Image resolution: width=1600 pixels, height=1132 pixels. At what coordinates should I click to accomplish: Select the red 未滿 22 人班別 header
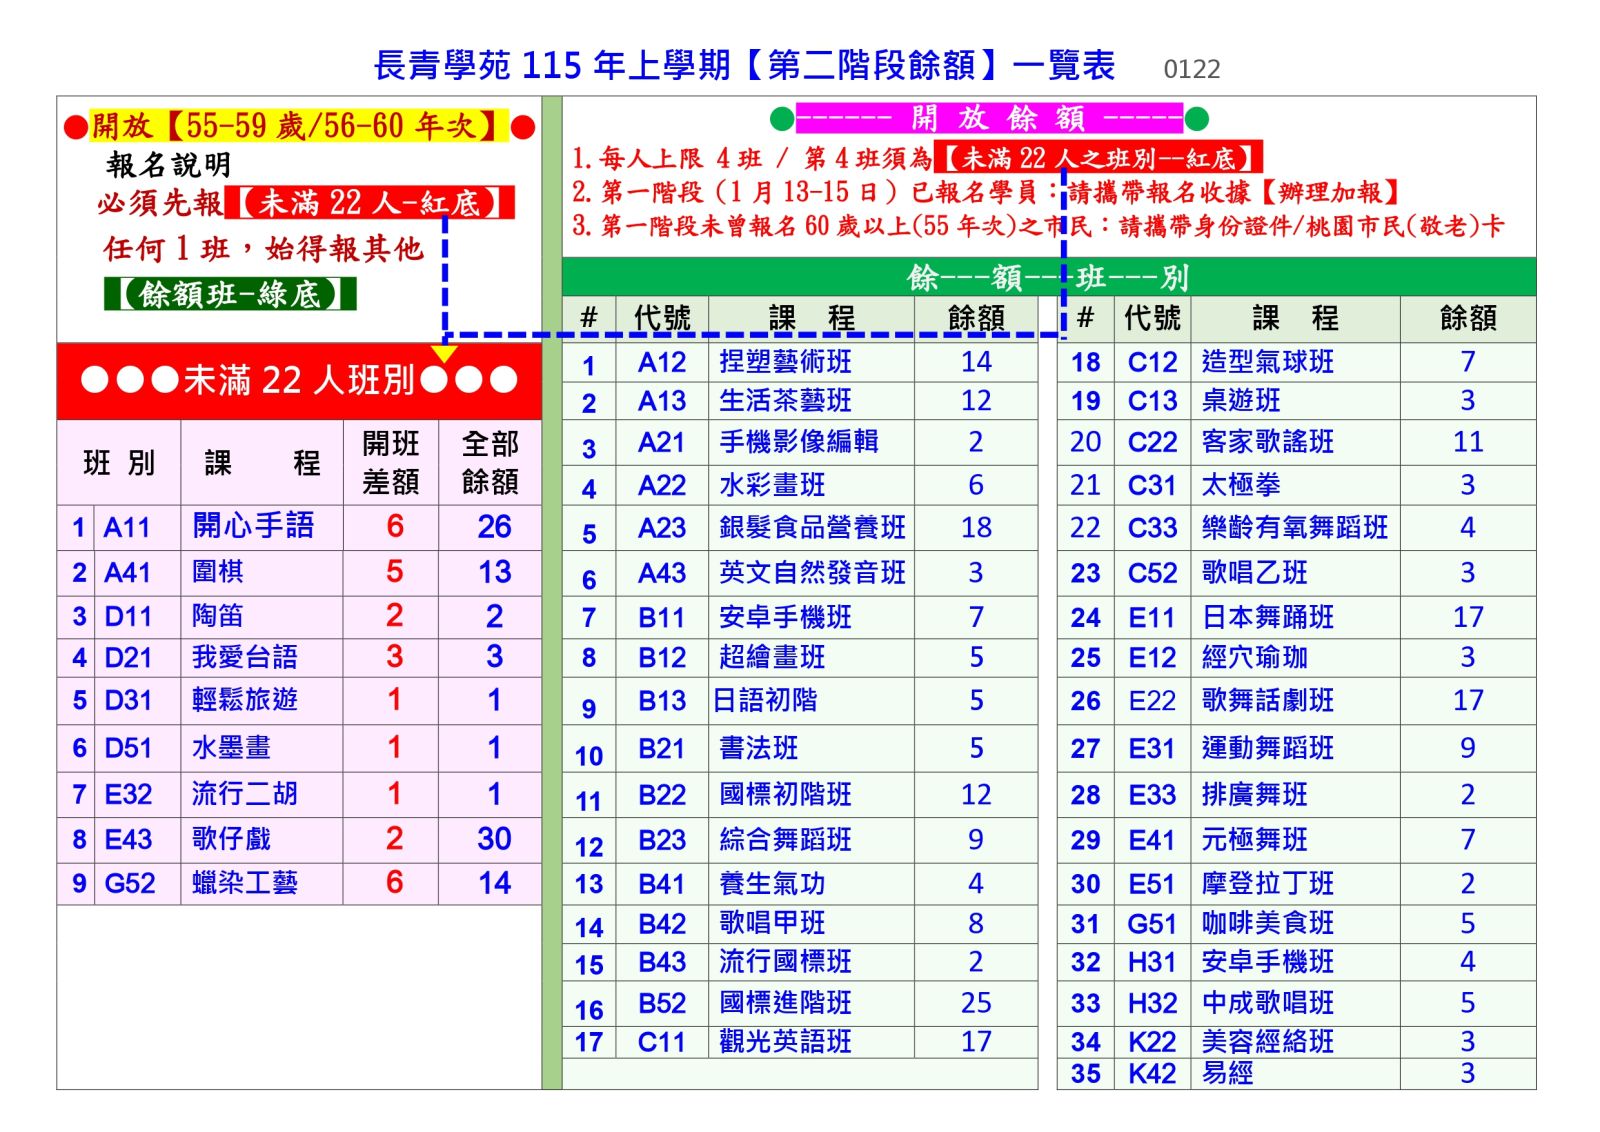pyautogui.click(x=299, y=381)
